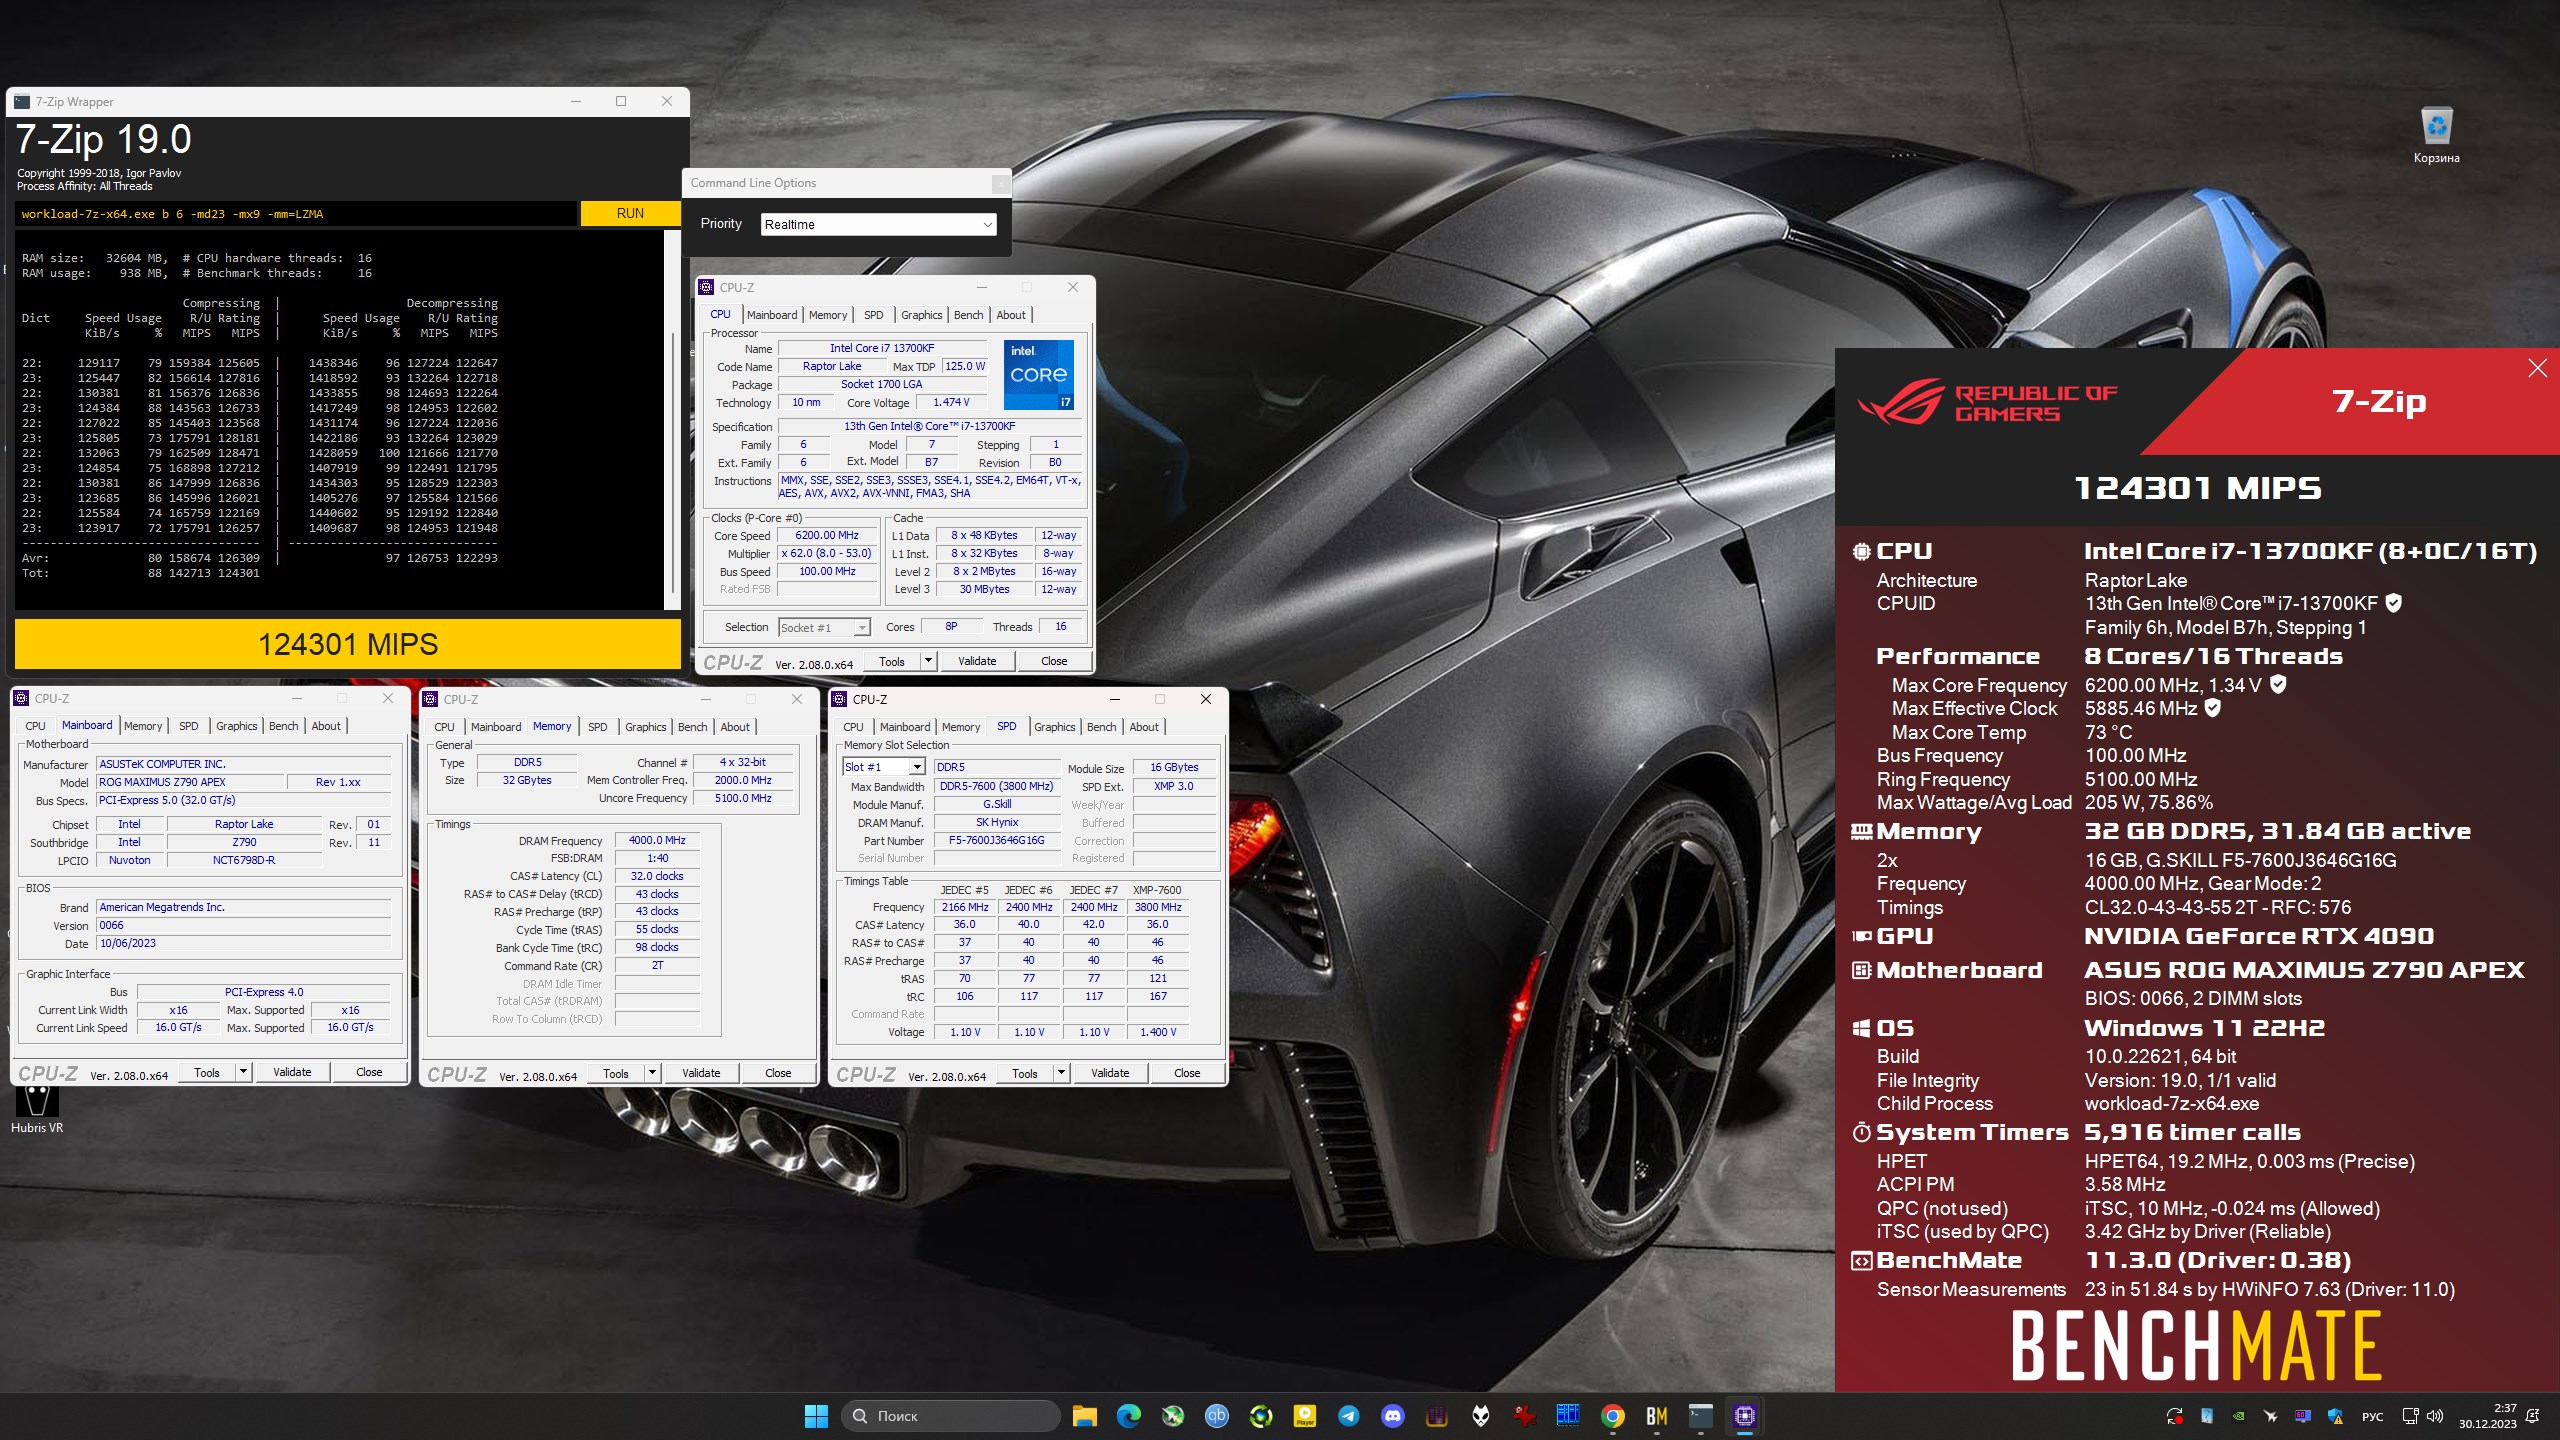Open NVIDIA tray icon
This screenshot has height=1440, width=2560.
click(x=2238, y=1416)
